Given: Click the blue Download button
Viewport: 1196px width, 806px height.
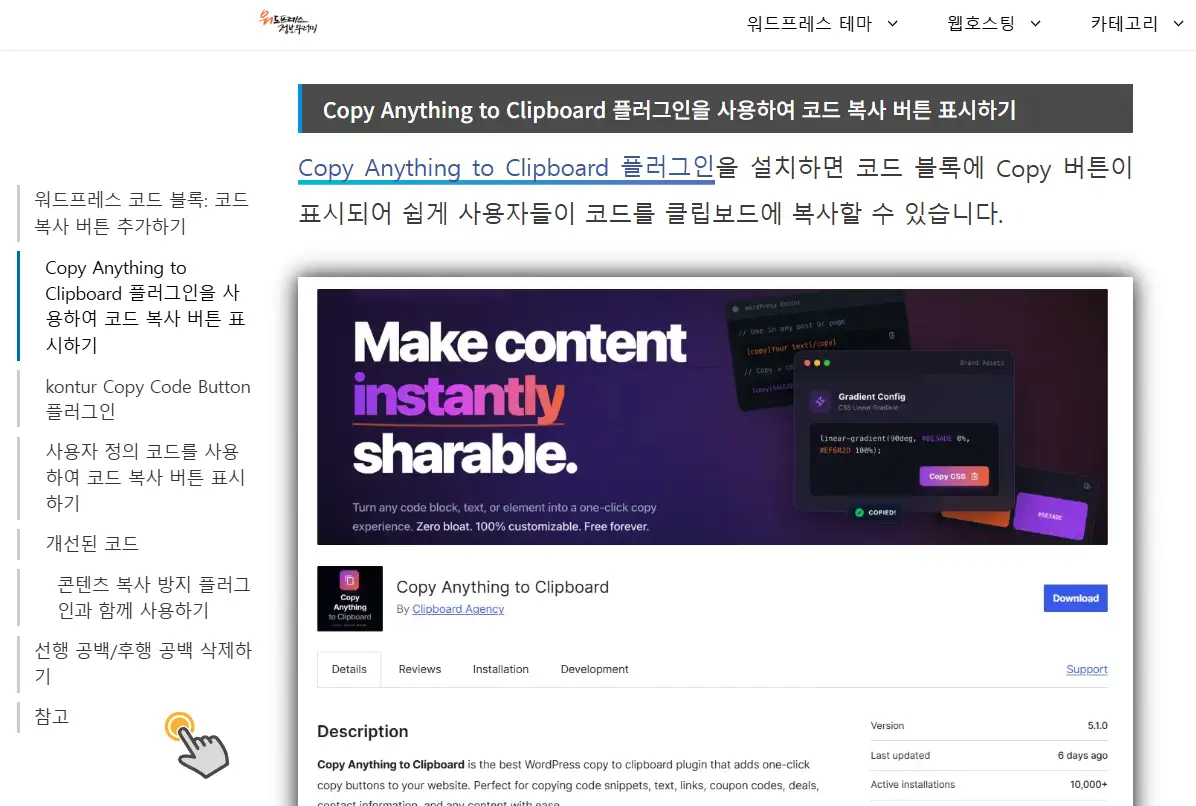Looking at the screenshot, I should tap(1075, 599).
